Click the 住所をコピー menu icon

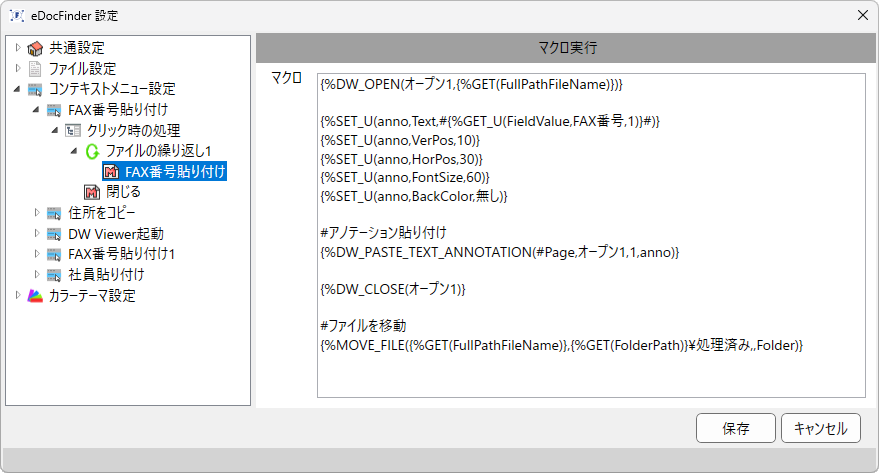[x=54, y=213]
